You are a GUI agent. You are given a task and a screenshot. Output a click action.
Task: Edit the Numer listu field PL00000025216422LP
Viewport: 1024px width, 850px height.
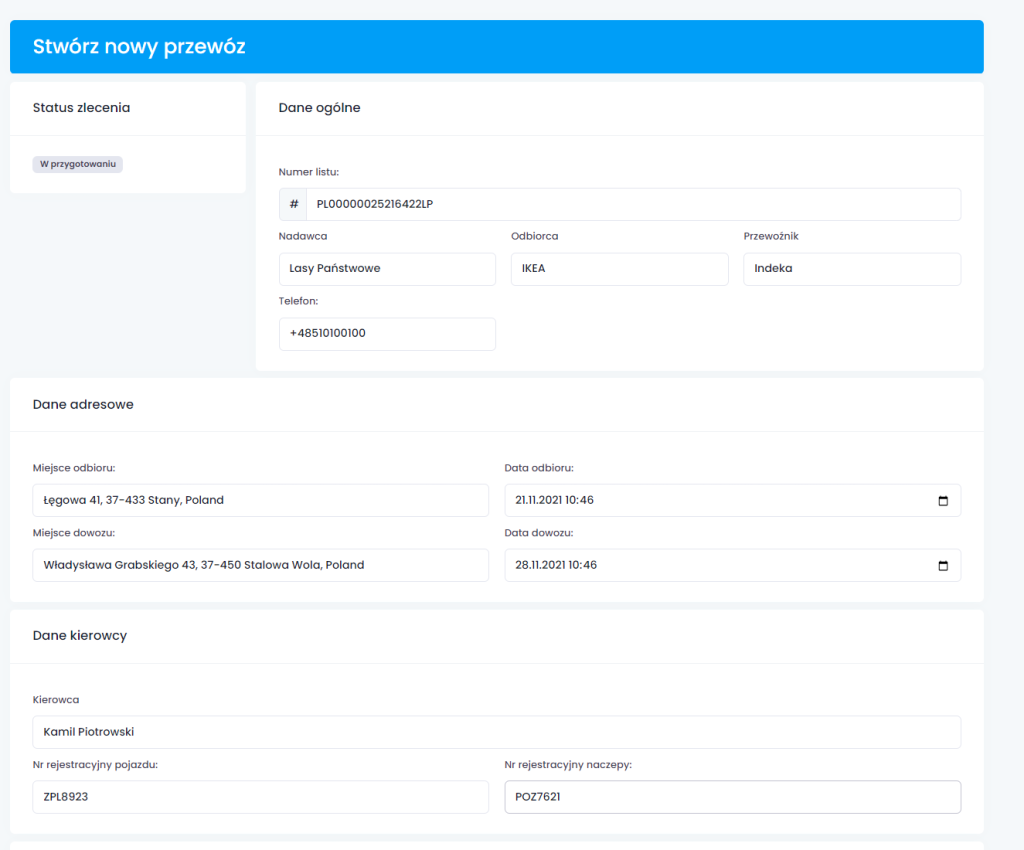pyautogui.click(x=633, y=204)
